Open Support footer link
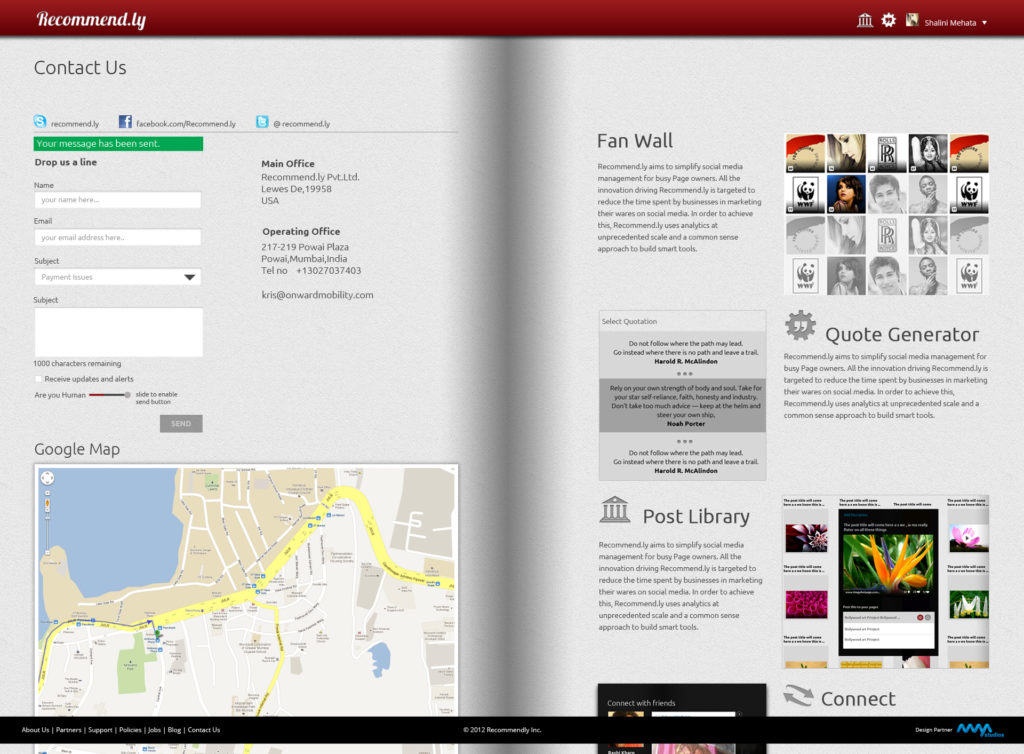The height and width of the screenshot is (754, 1024). 100,730
